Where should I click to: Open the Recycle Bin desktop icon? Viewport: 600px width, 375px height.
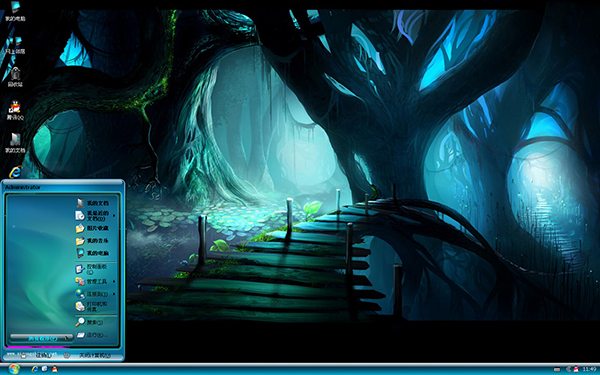(x=15, y=76)
